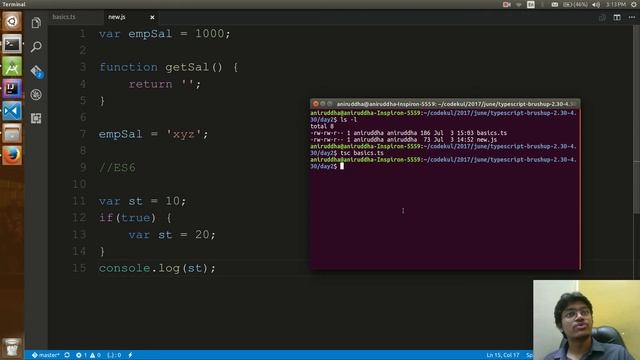Maximize the terminal window
This screenshot has height=360, width=640.
(330, 104)
